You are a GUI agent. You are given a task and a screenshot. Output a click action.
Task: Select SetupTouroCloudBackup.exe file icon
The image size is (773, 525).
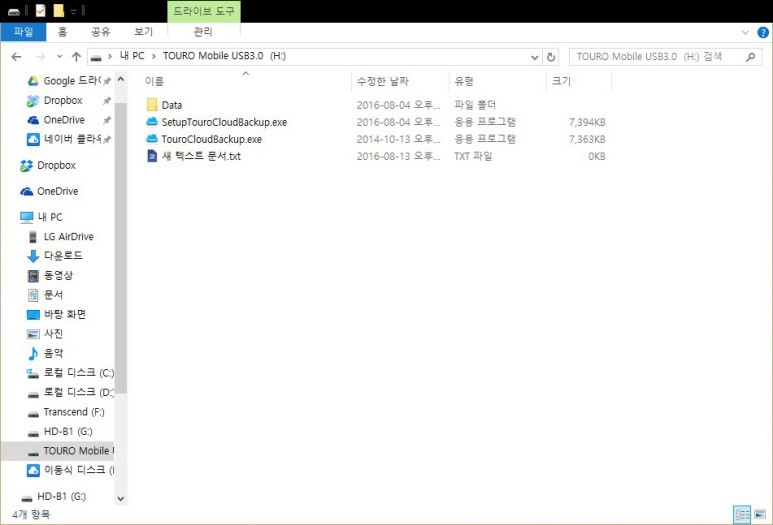click(x=152, y=122)
